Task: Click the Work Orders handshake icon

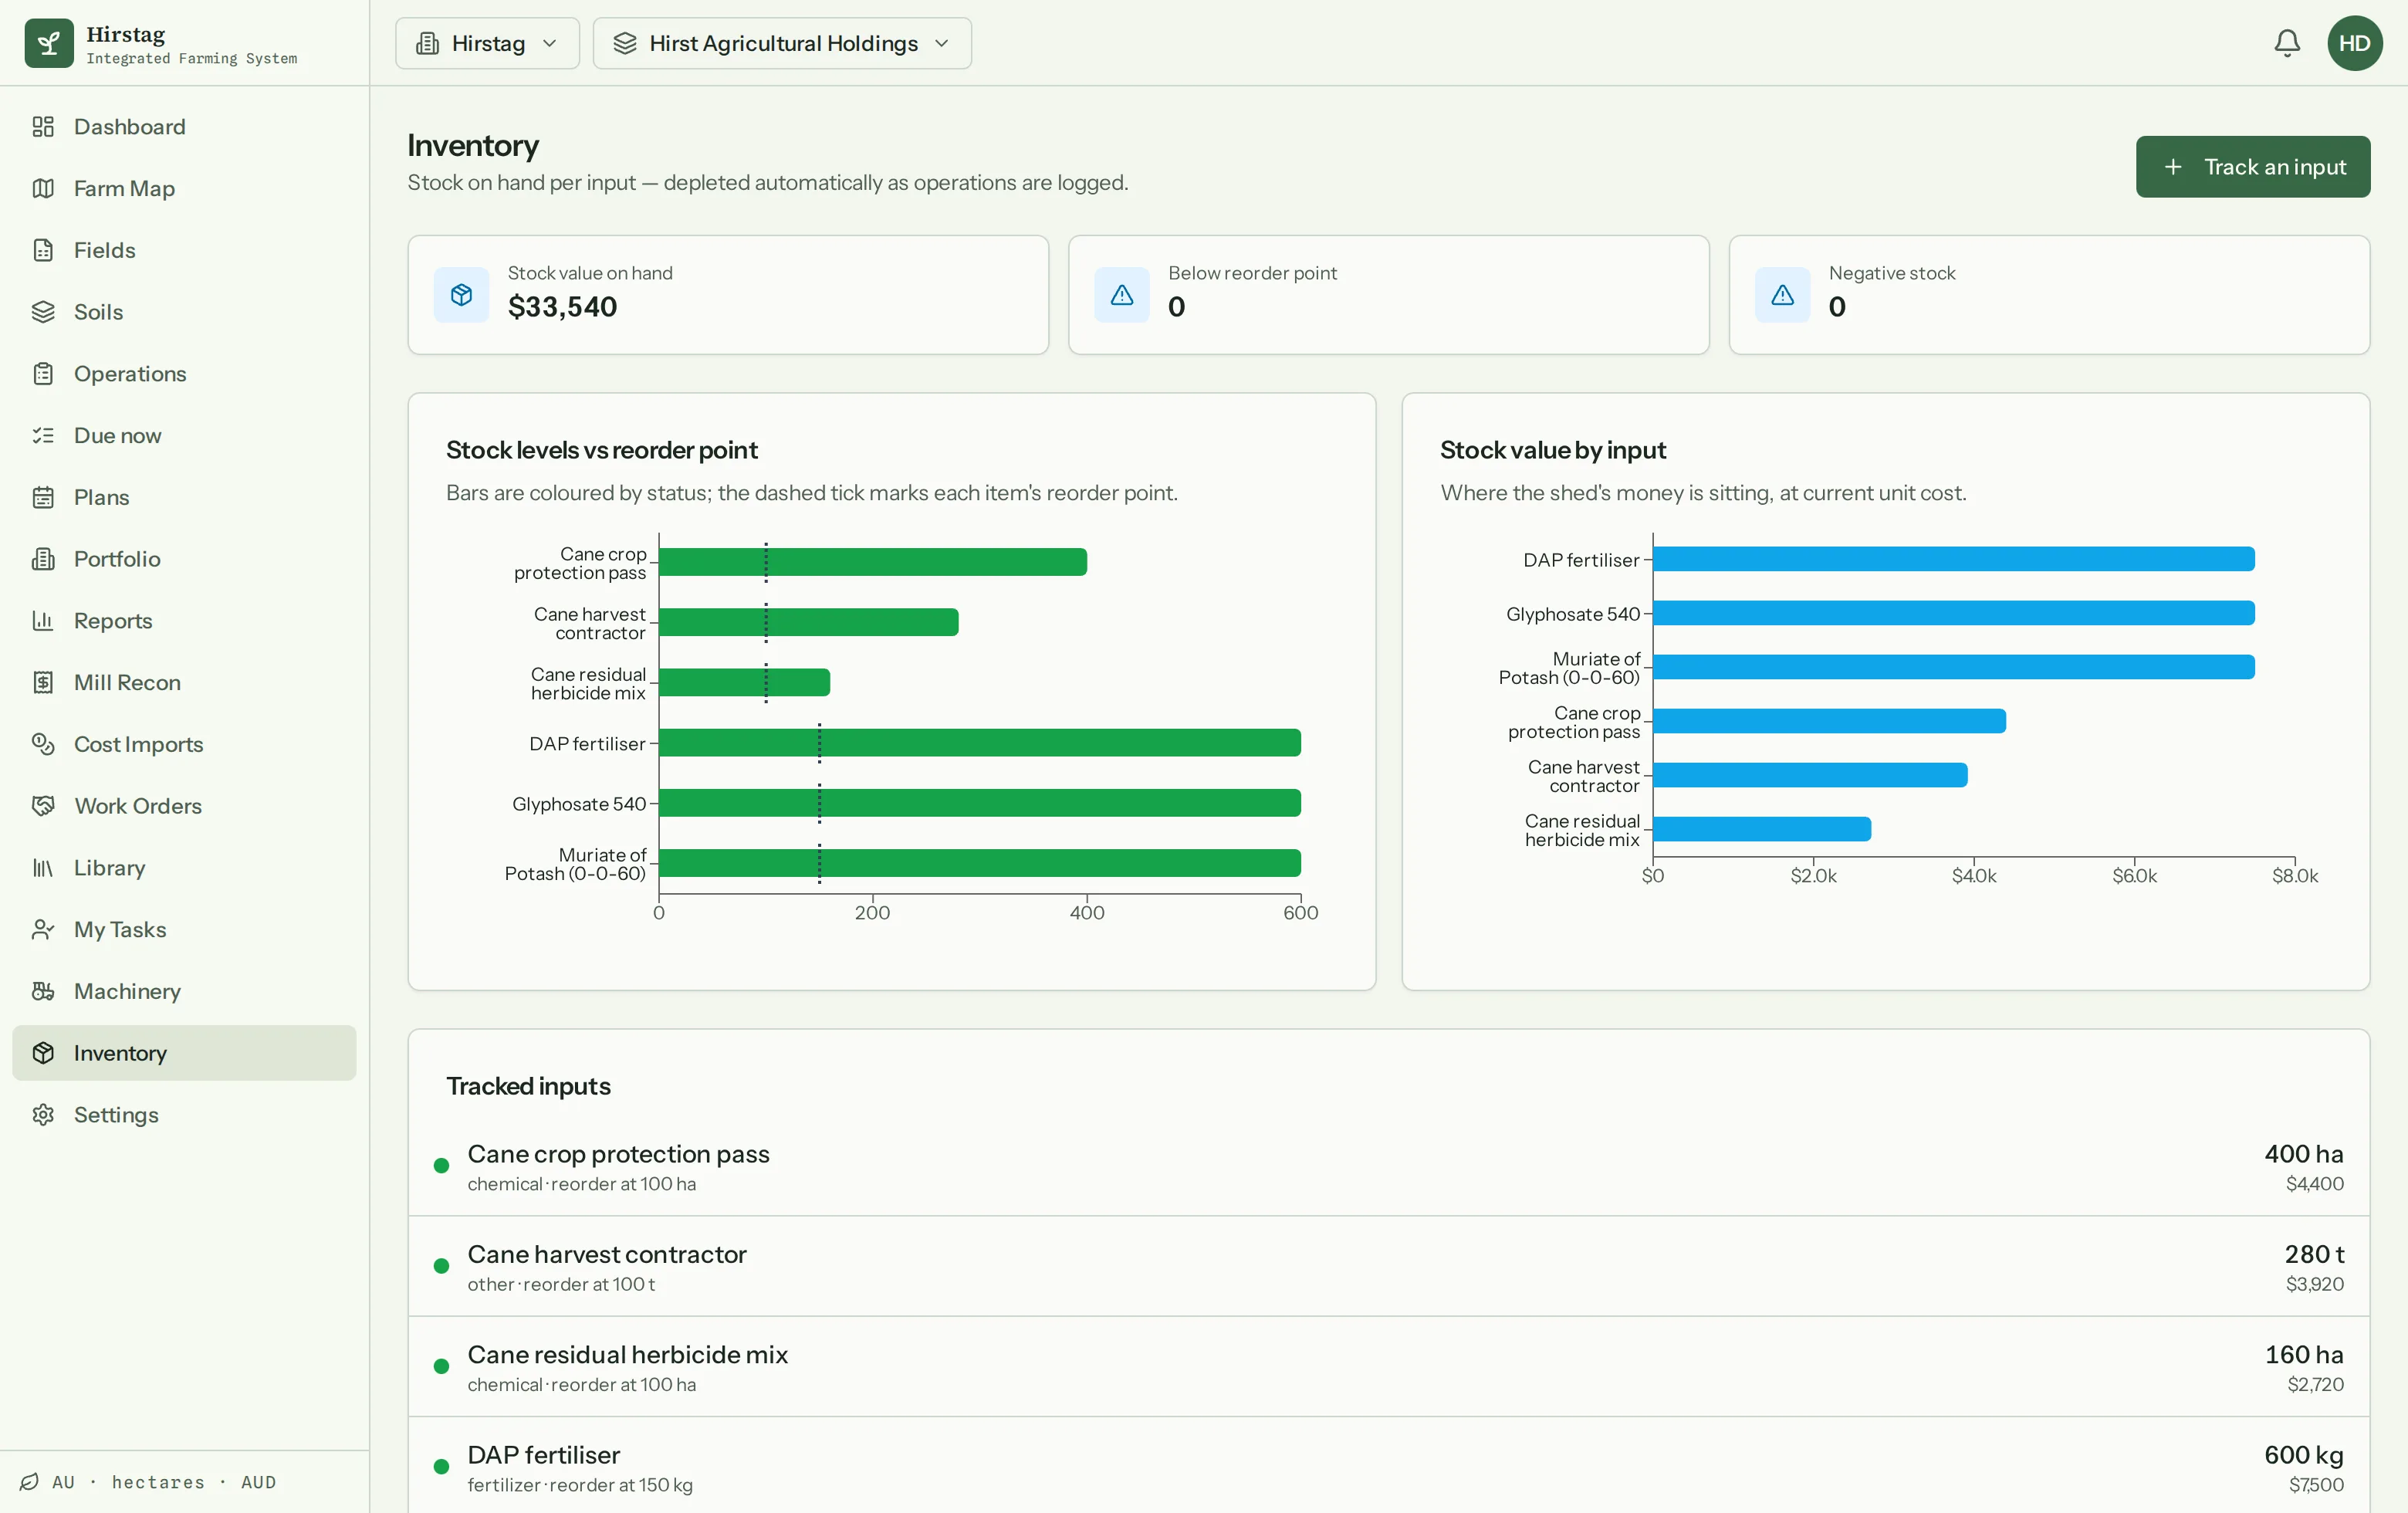Action: tap(43, 806)
